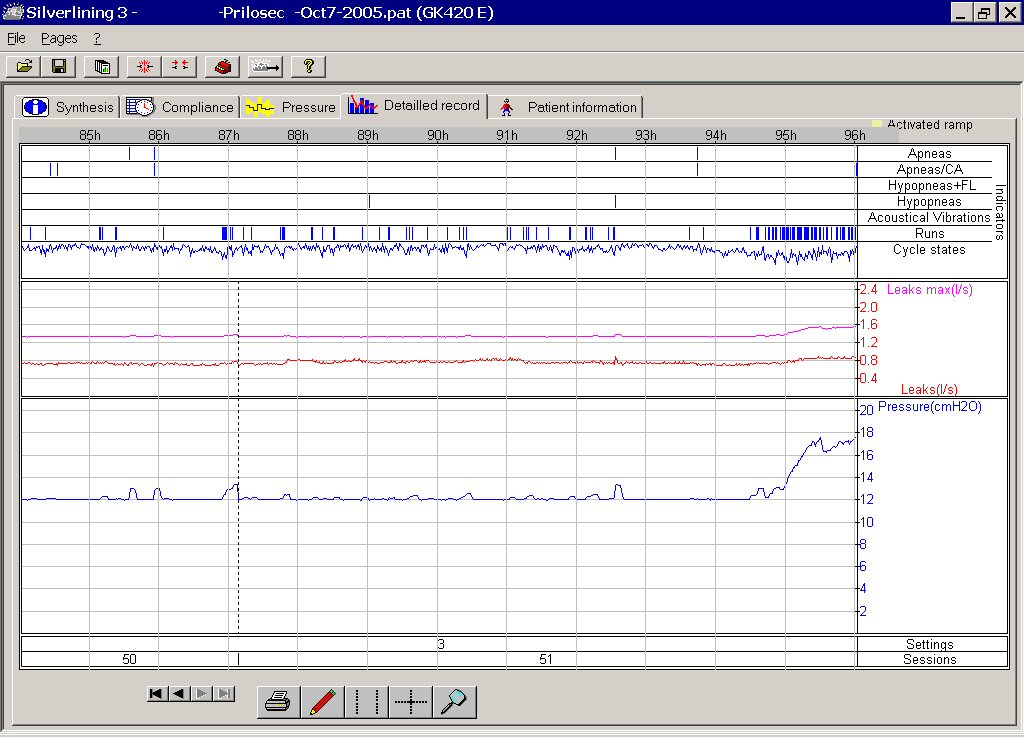This screenshot has height=737, width=1024.
Task: Click the Sessions row label
Action: [x=929, y=659]
